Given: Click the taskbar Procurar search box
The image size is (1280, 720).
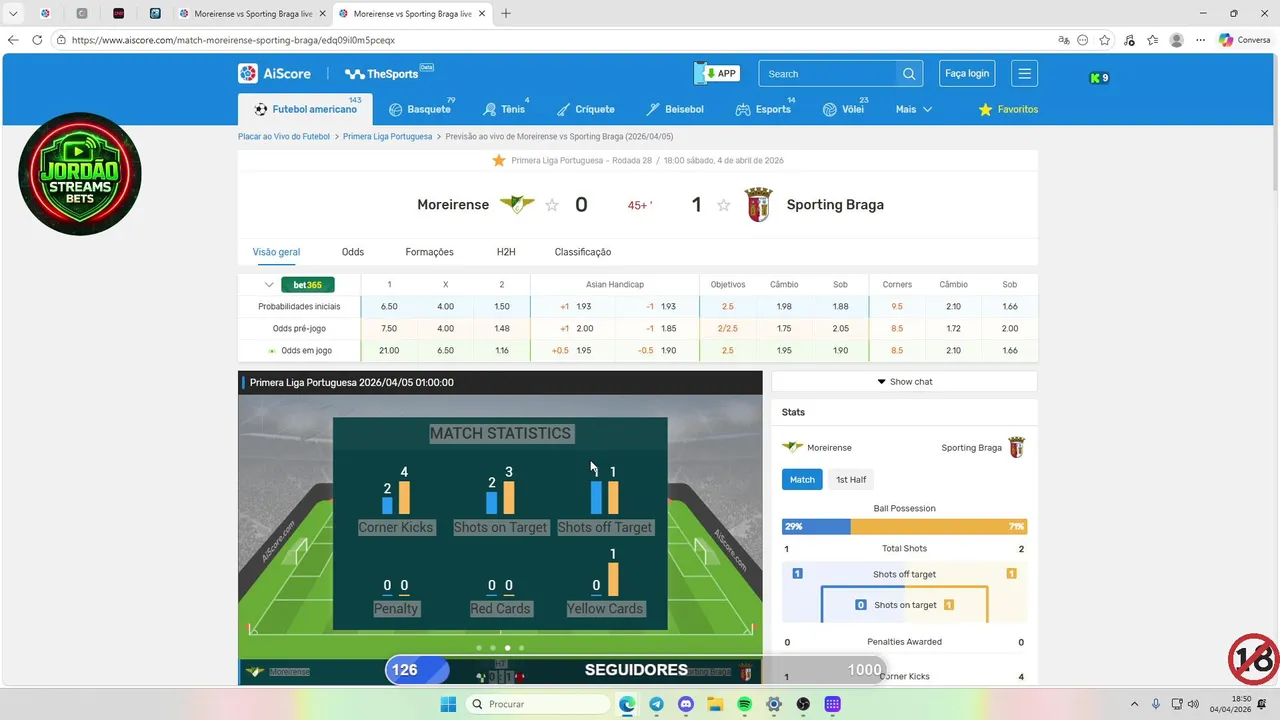Looking at the screenshot, I should tap(539, 704).
